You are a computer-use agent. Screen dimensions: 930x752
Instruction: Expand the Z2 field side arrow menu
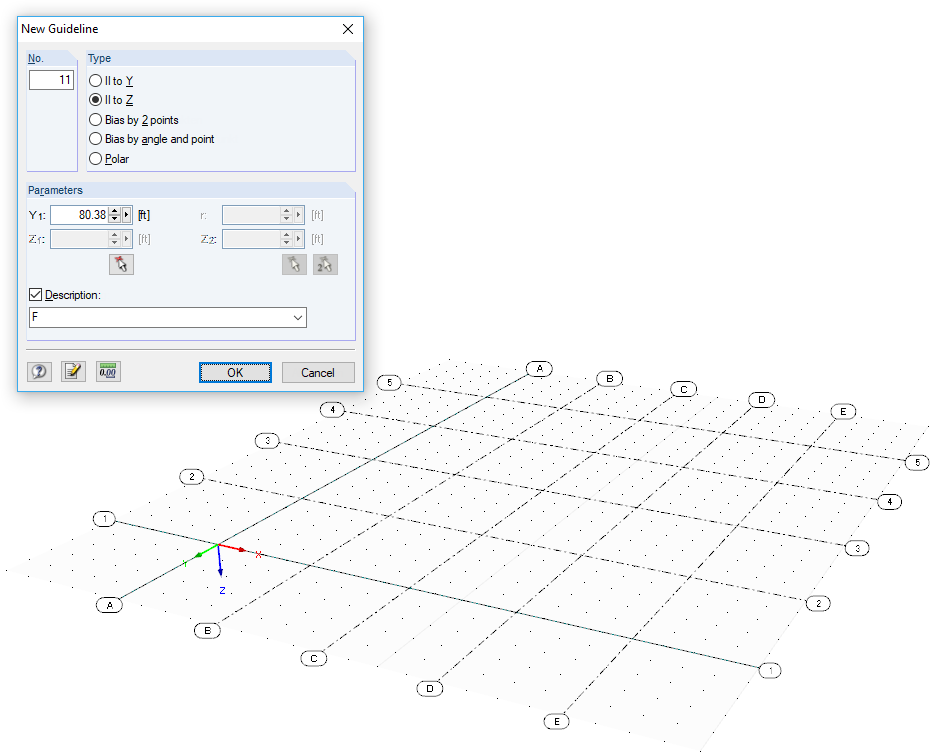point(299,238)
